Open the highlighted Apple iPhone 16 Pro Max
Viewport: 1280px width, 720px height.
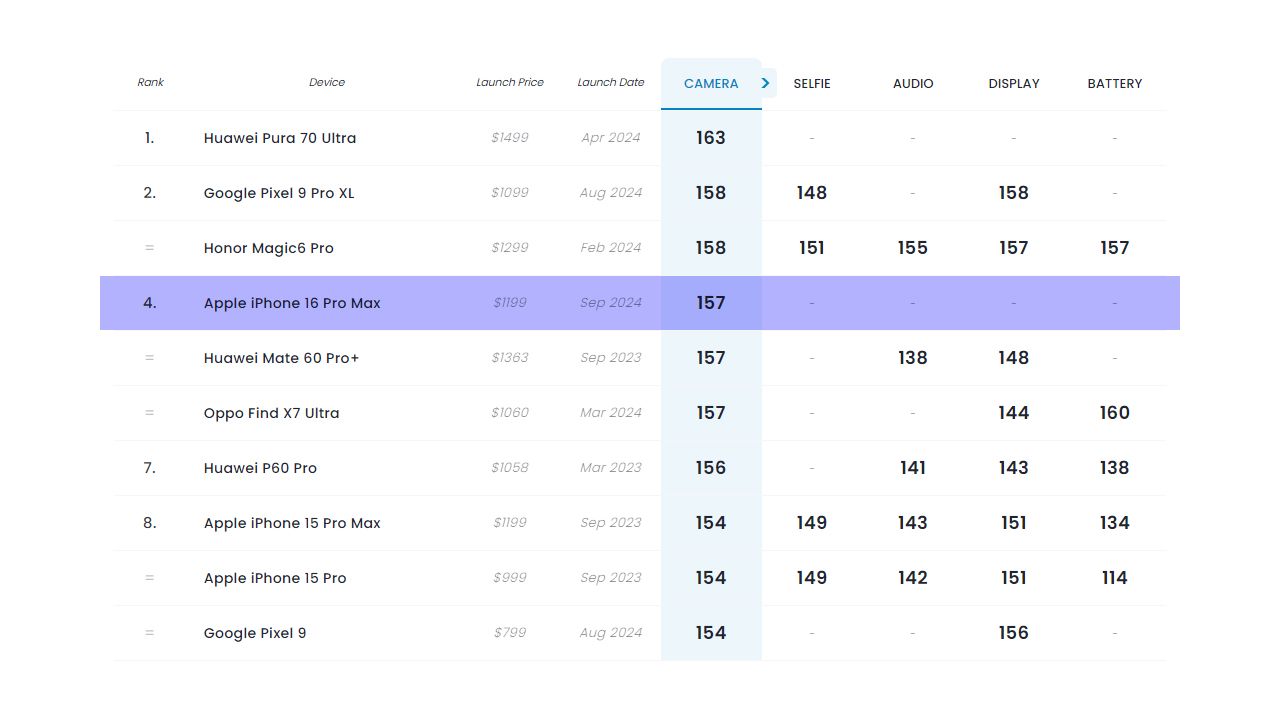[x=291, y=303]
